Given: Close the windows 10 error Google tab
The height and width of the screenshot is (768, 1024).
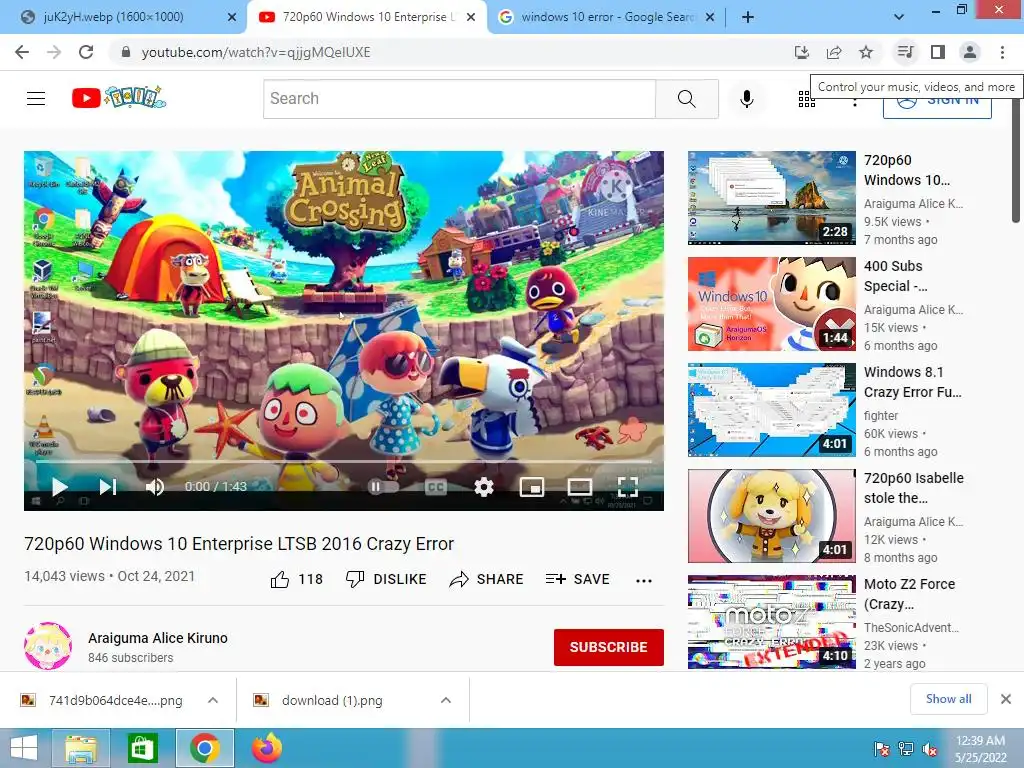Looking at the screenshot, I should tap(711, 17).
